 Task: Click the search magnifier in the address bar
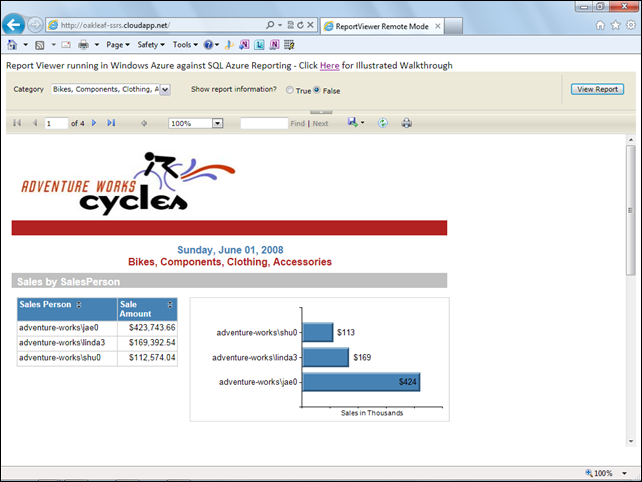[x=270, y=25]
